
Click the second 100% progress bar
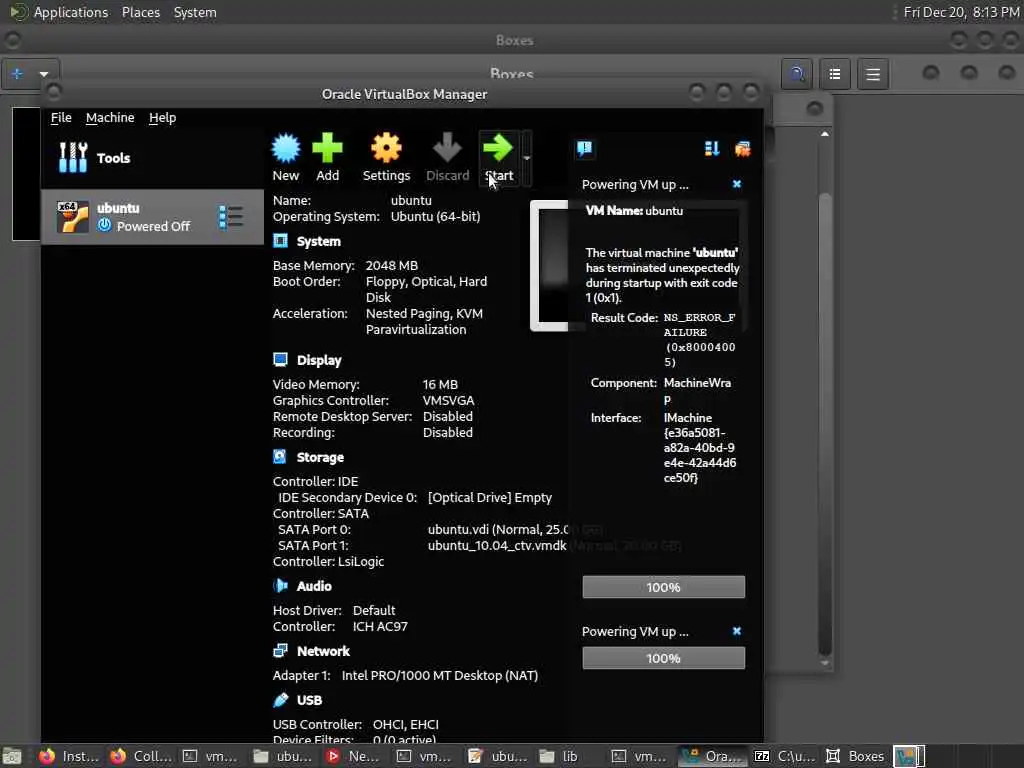coord(664,658)
